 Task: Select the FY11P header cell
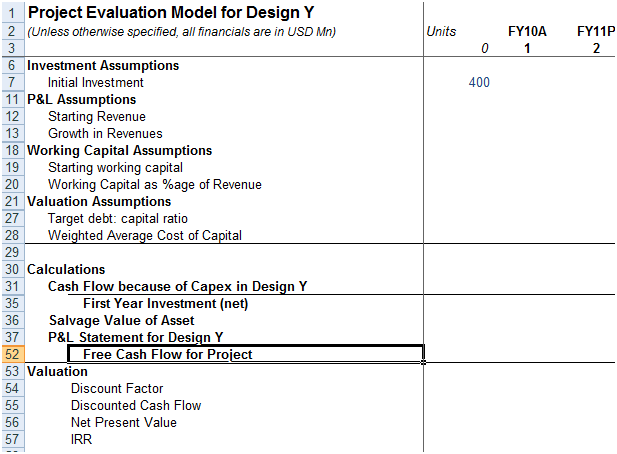(596, 31)
